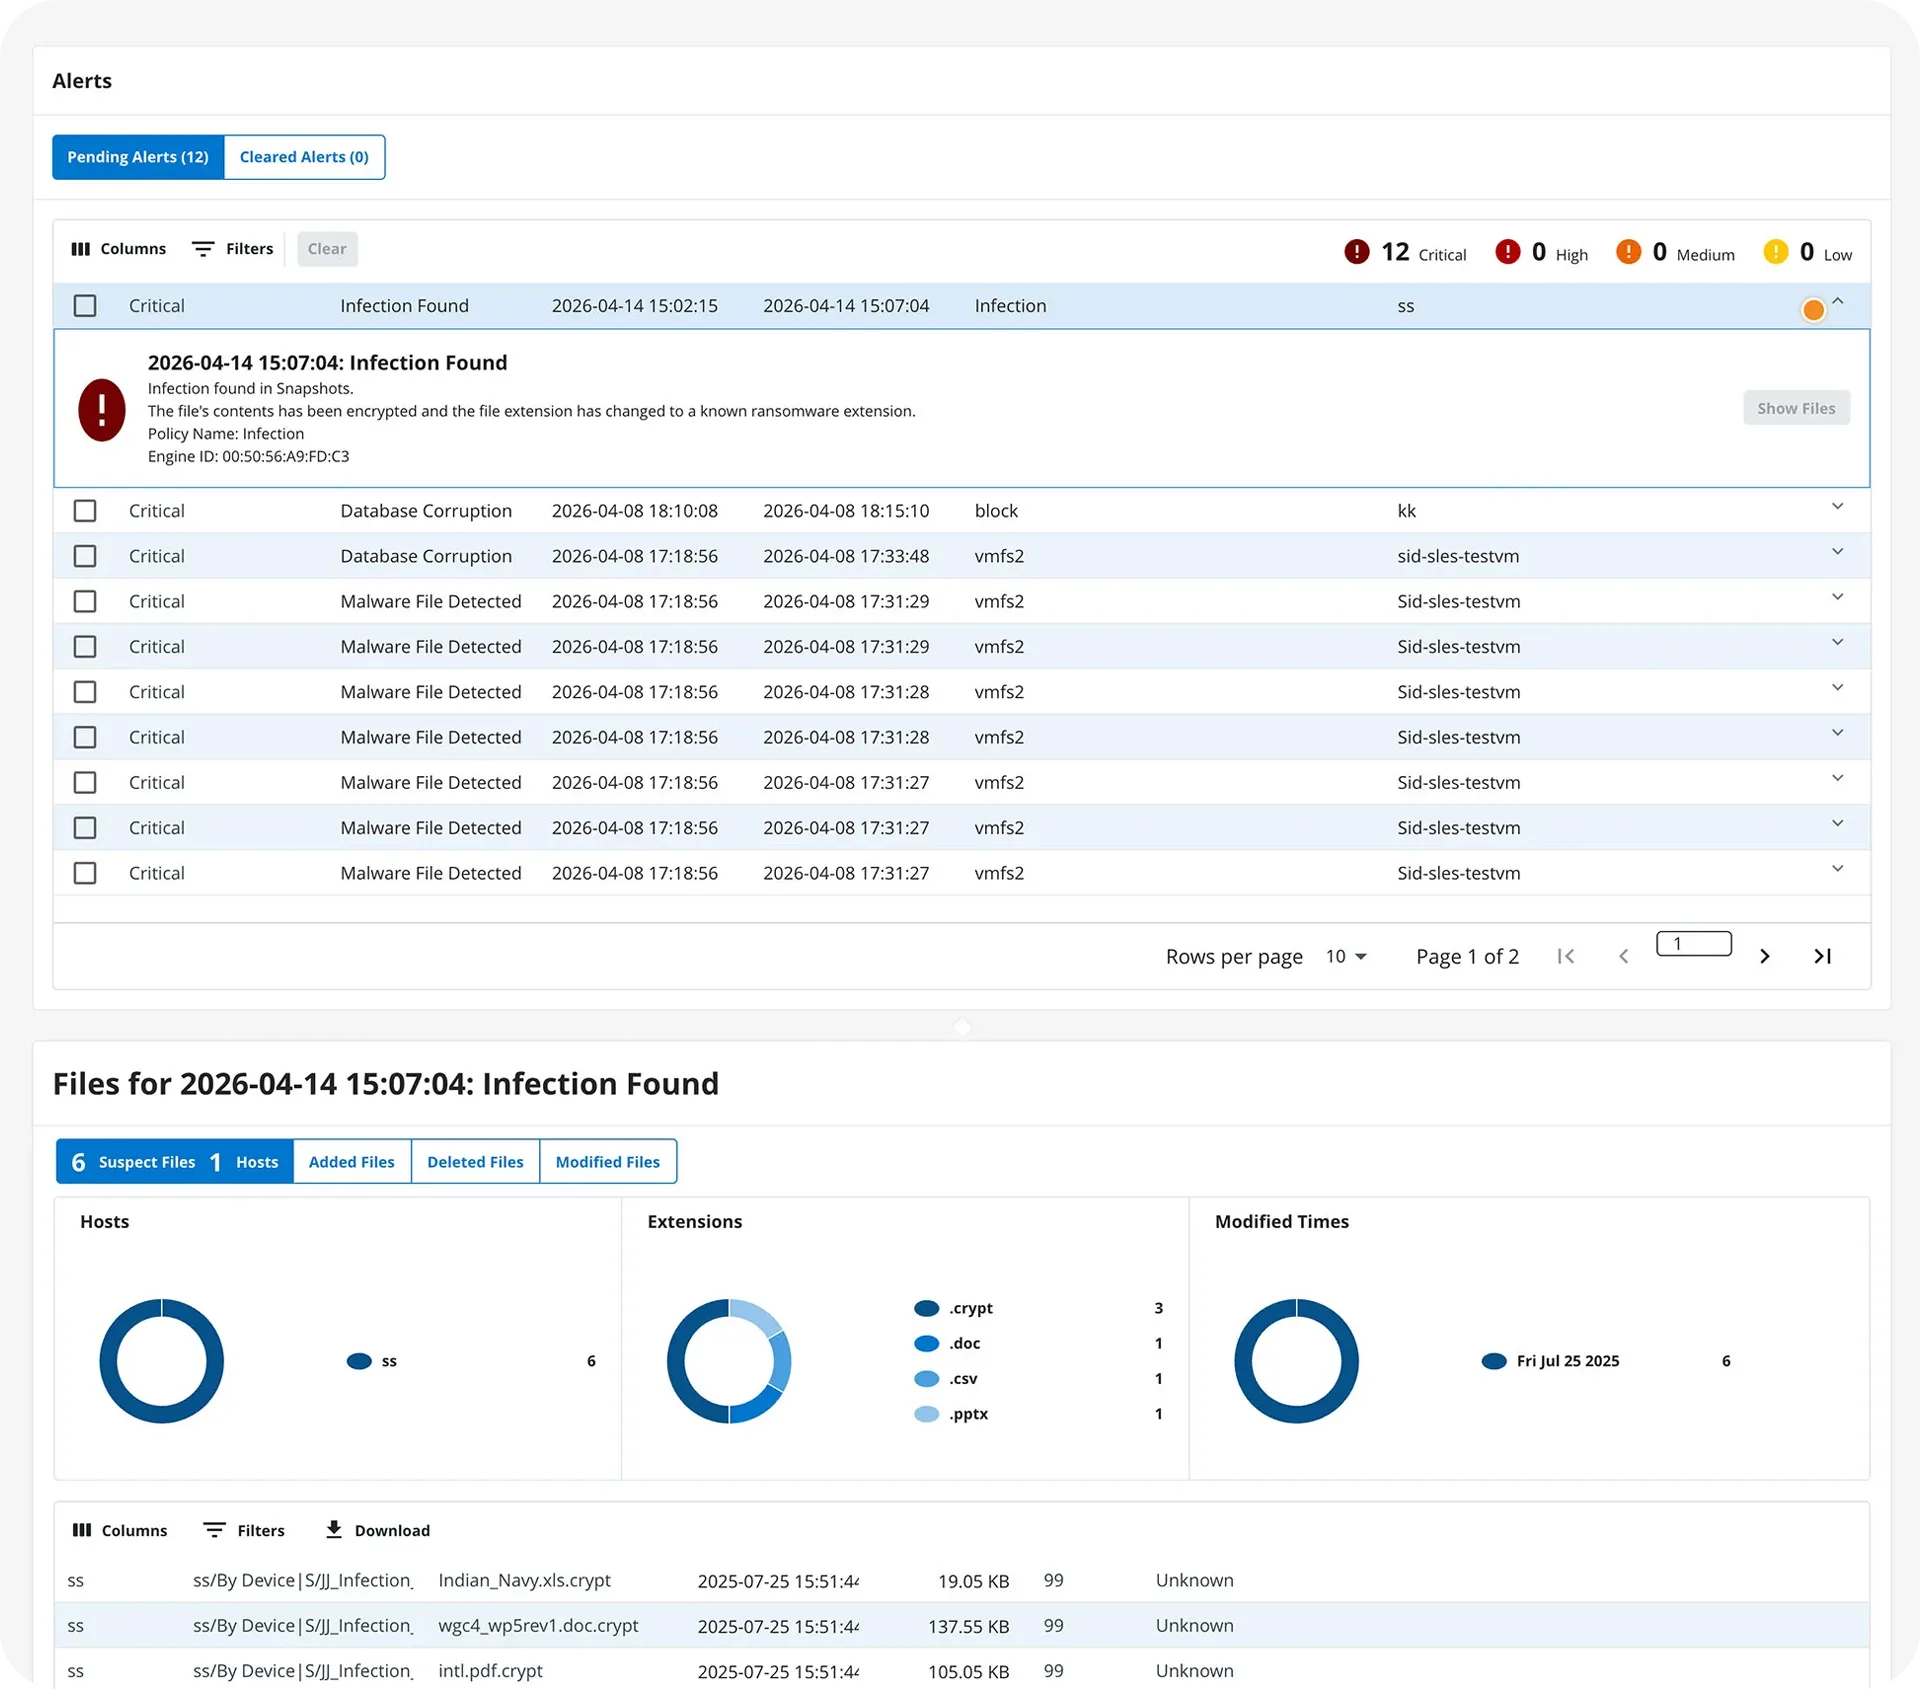Select the block Database Corruption alert checkbox
Screen dimensions: 1920x1689
point(85,511)
